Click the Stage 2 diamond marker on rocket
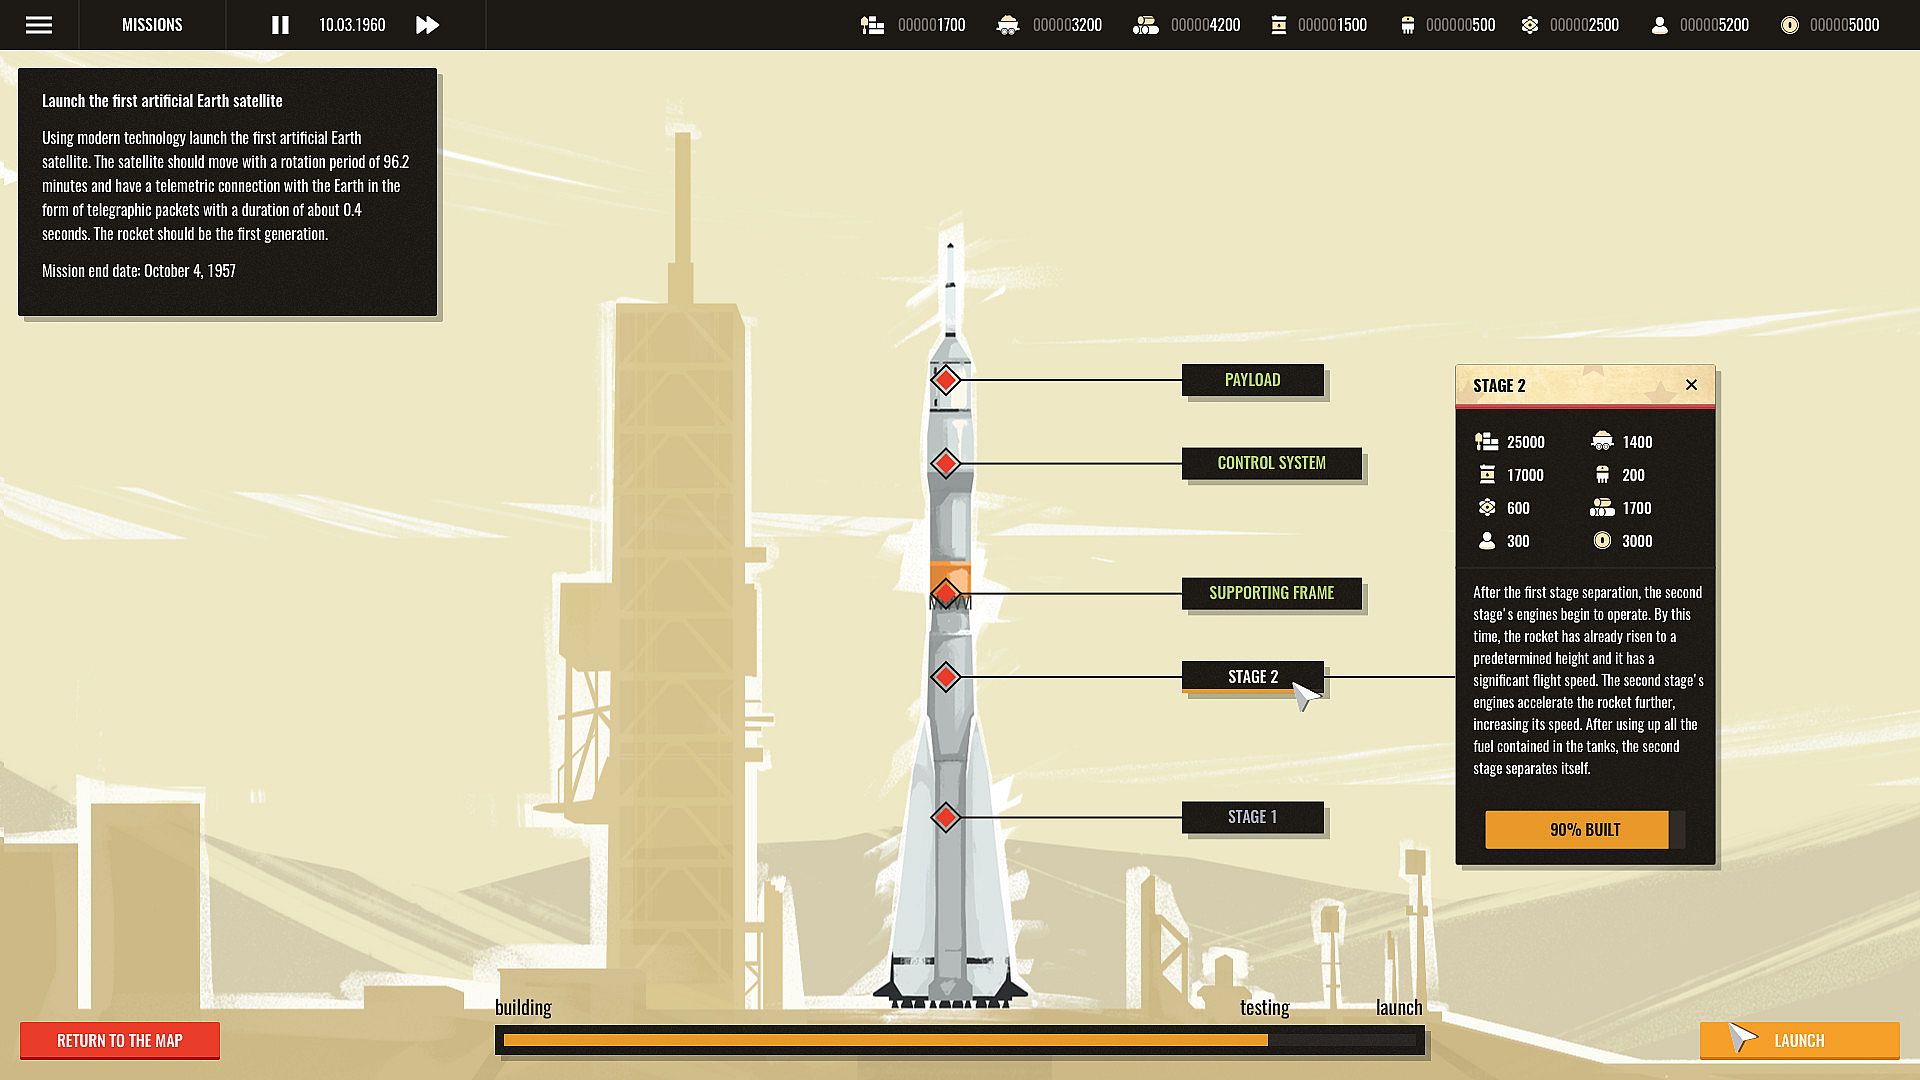 (945, 677)
